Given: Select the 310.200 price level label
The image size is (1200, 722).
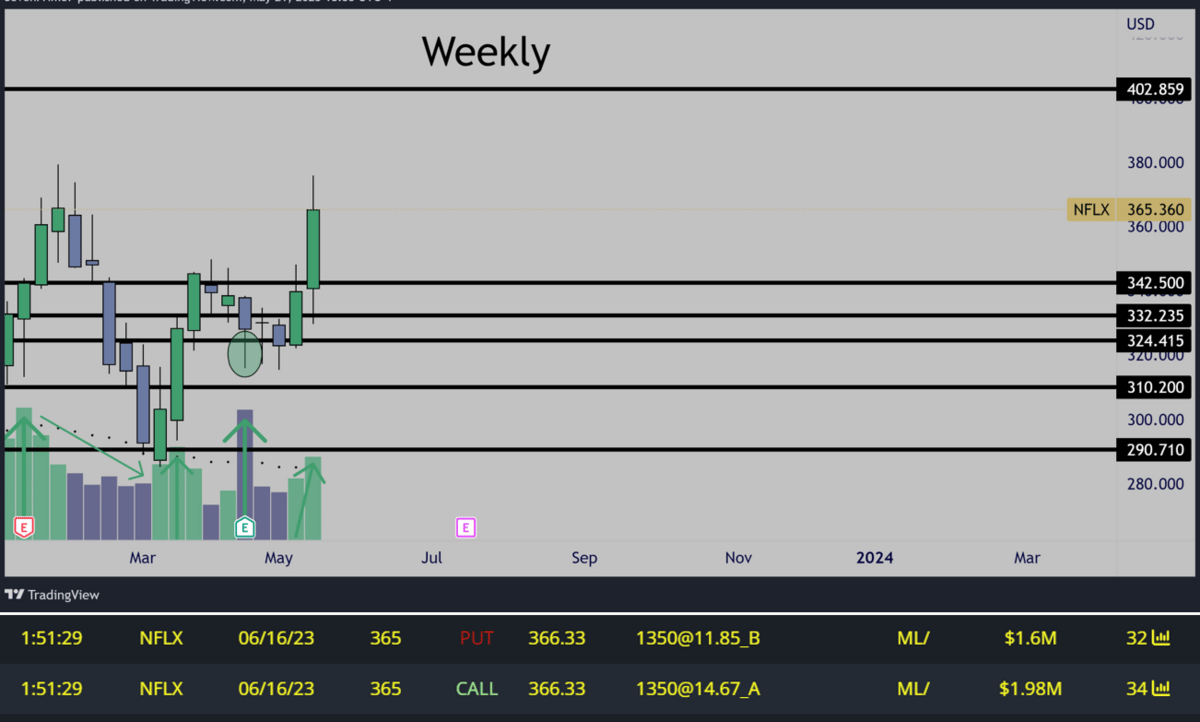Looking at the screenshot, I should coord(1155,387).
